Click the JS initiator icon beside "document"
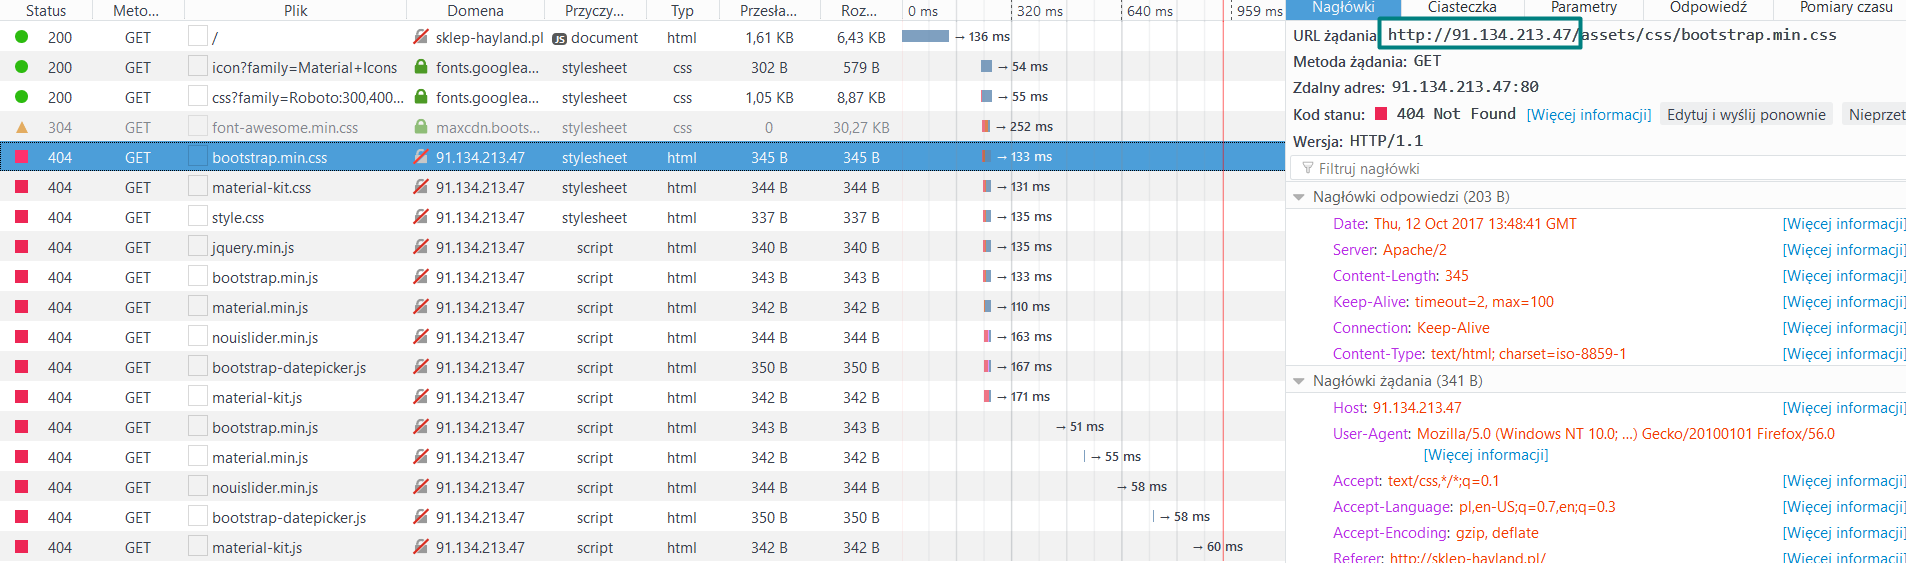The height and width of the screenshot is (563, 1906). tap(559, 39)
